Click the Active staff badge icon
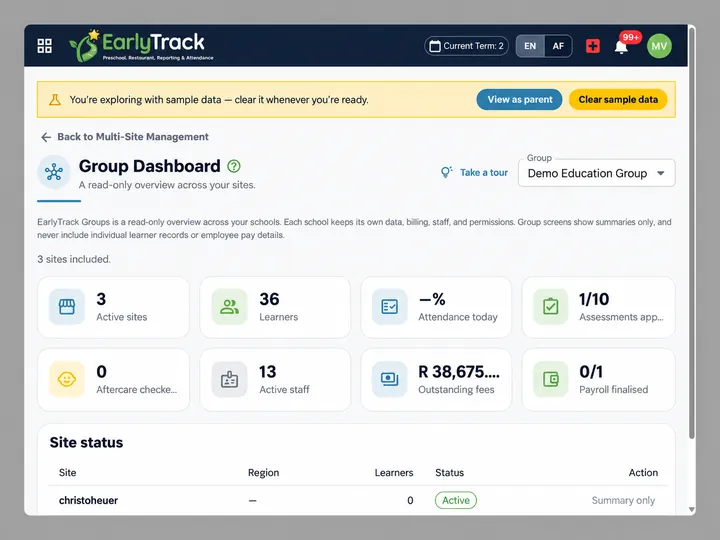720x540 pixels. 229,379
